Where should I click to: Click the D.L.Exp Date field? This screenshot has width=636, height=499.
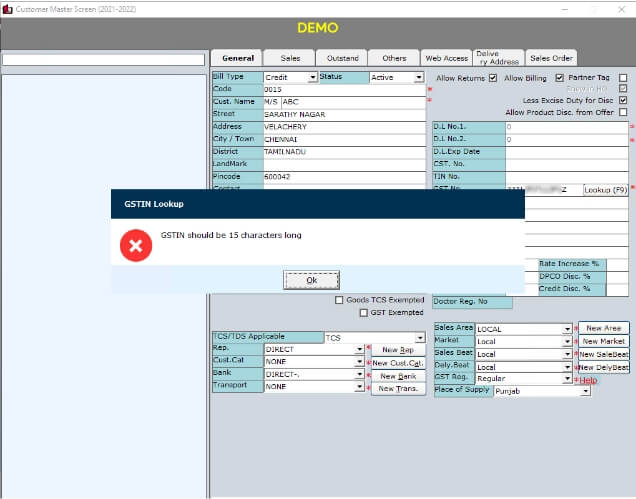pyautogui.click(x=567, y=152)
